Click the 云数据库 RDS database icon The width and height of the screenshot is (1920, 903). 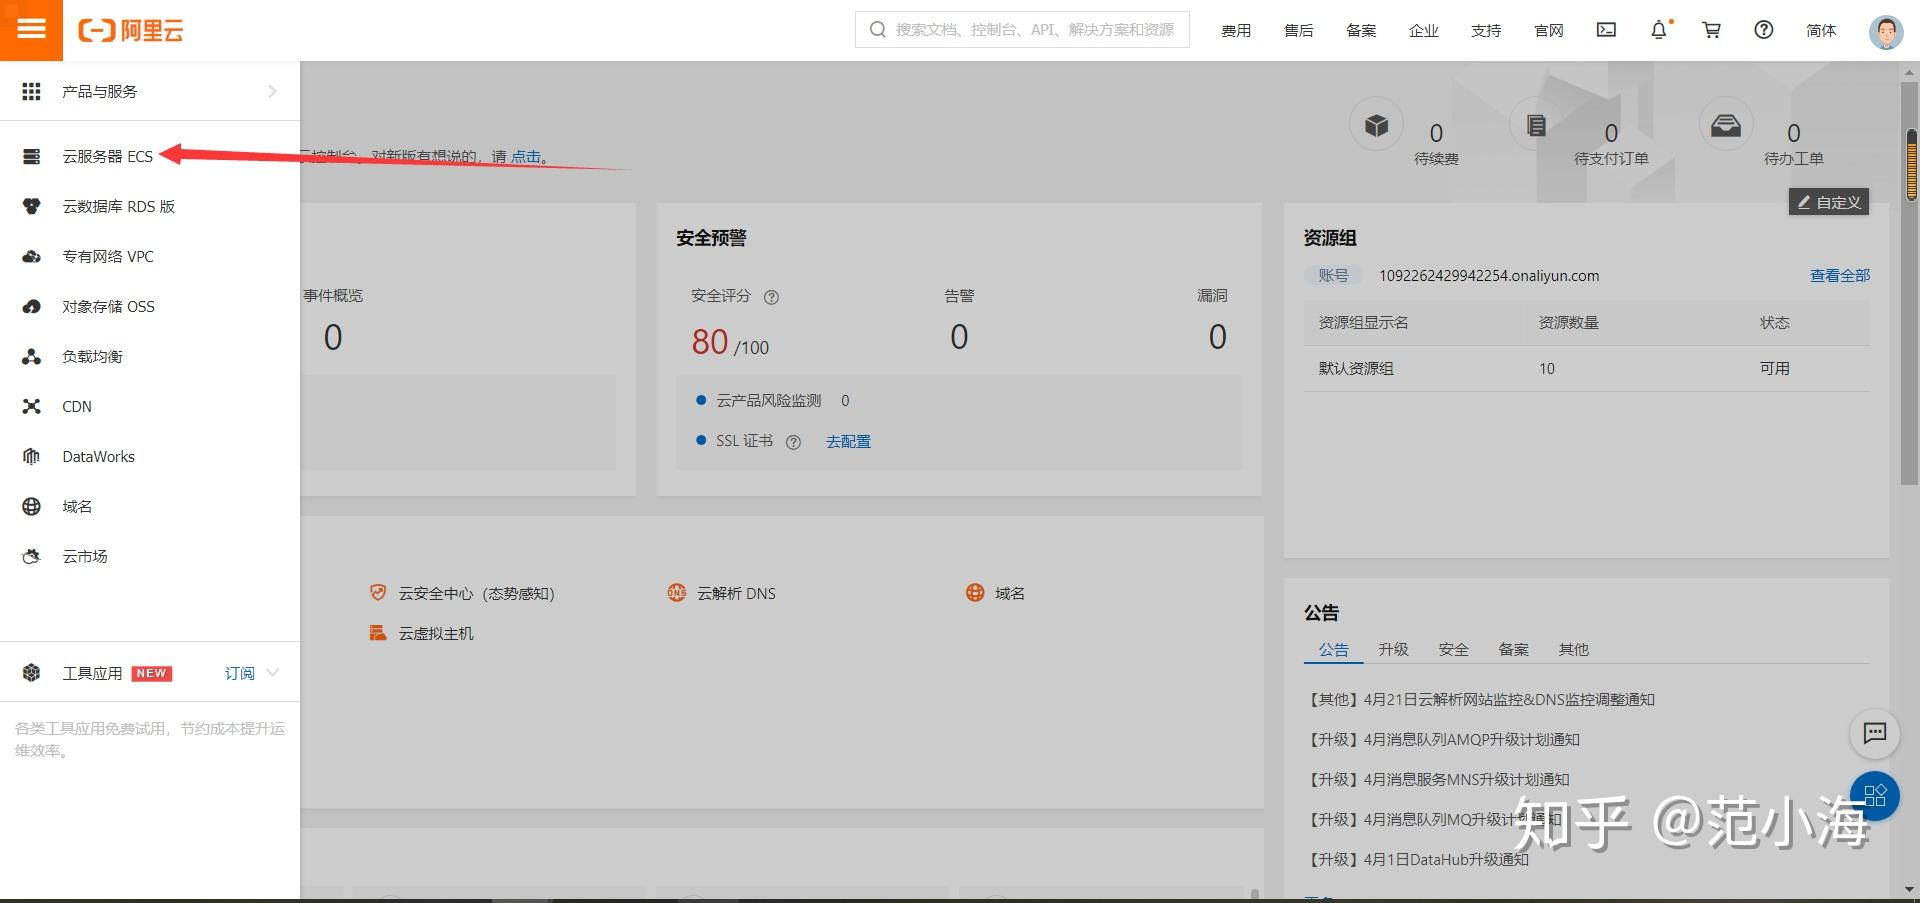click(x=32, y=206)
